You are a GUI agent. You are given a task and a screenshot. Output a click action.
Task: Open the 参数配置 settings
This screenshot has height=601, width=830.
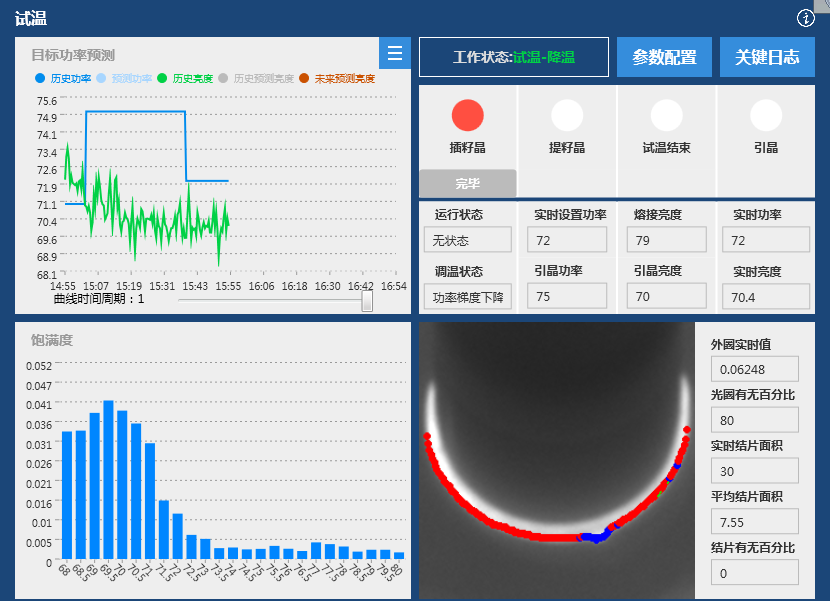[x=664, y=57]
